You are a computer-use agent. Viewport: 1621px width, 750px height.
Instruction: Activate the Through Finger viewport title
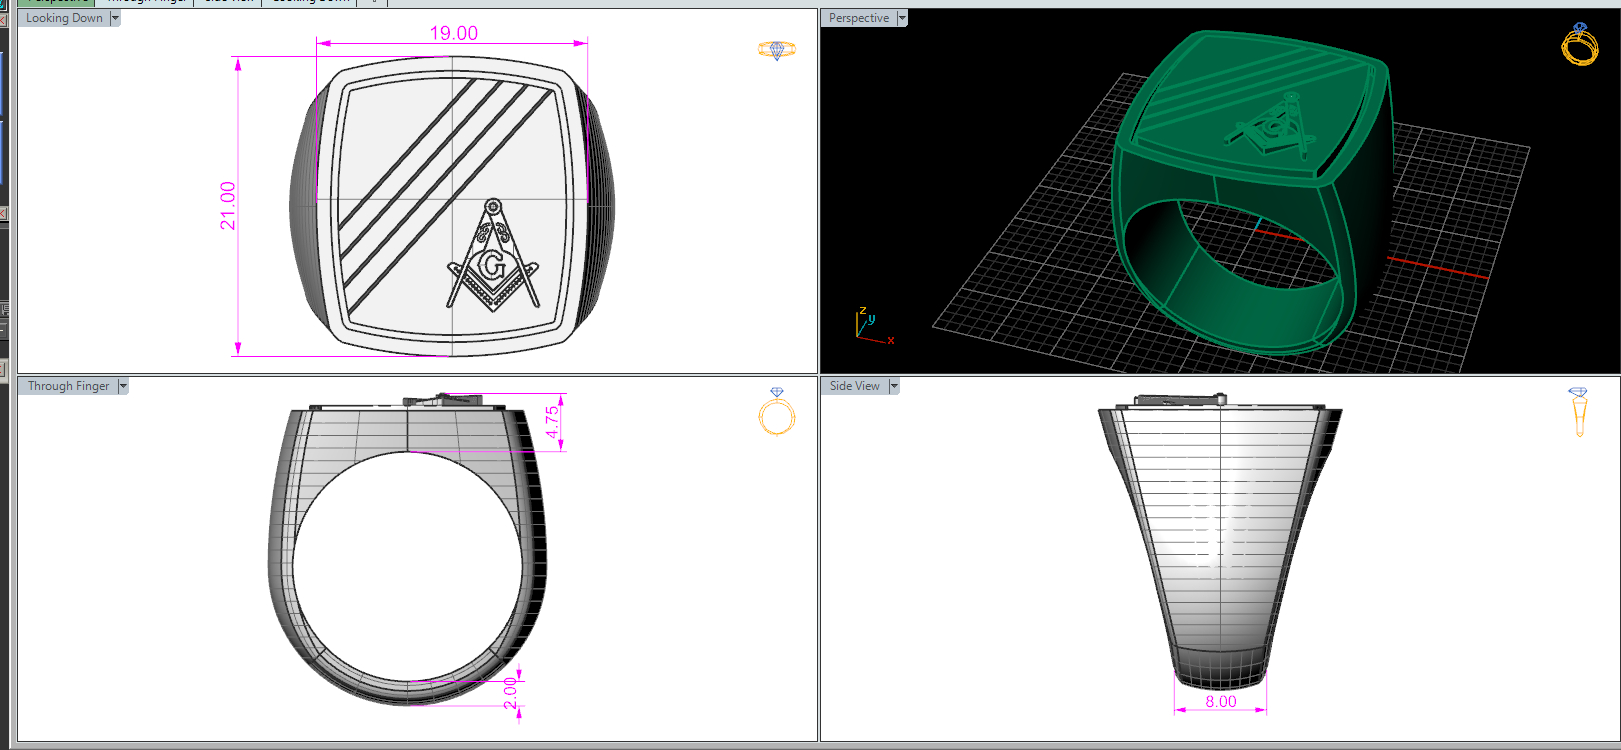tap(68, 386)
